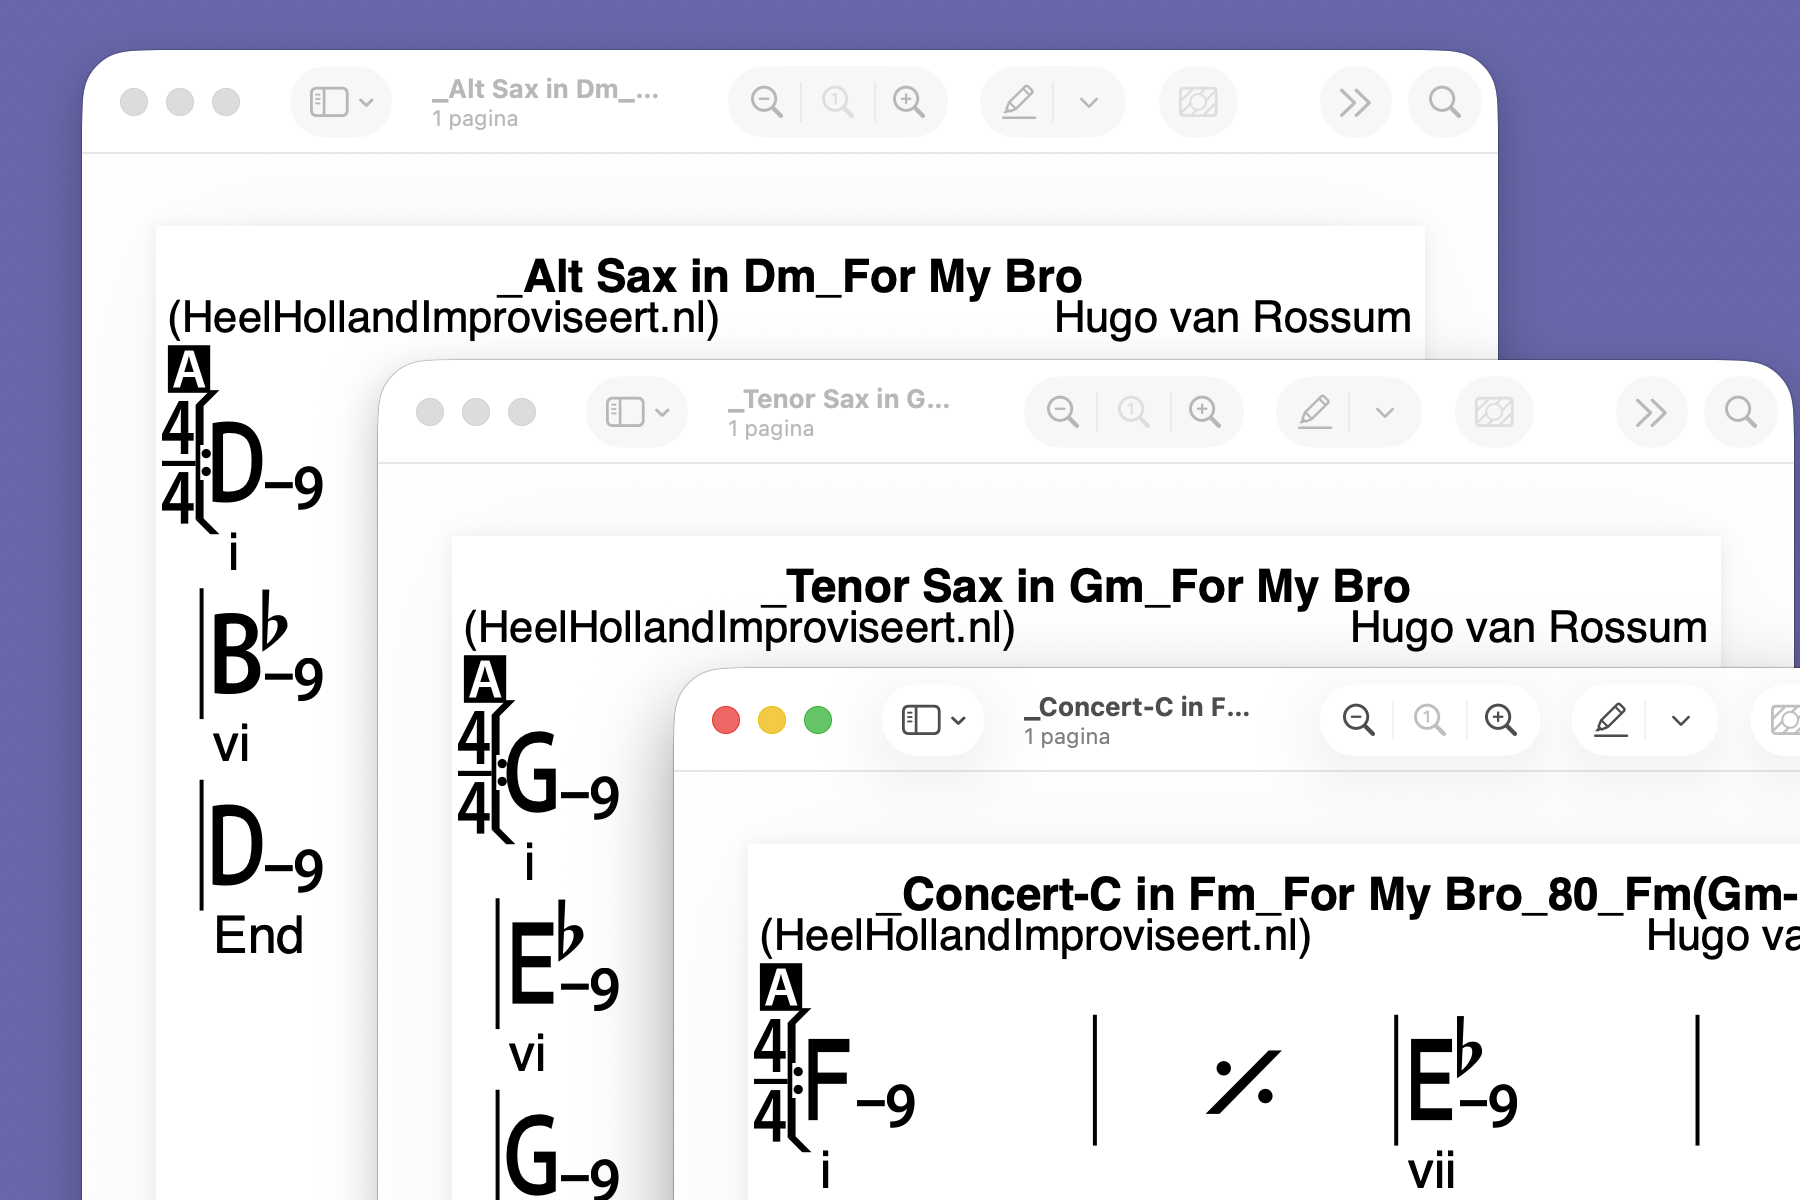Click the 4/4 time signature in Alt Sax document
Image resolution: width=1800 pixels, height=1200 pixels.
[x=180, y=462]
